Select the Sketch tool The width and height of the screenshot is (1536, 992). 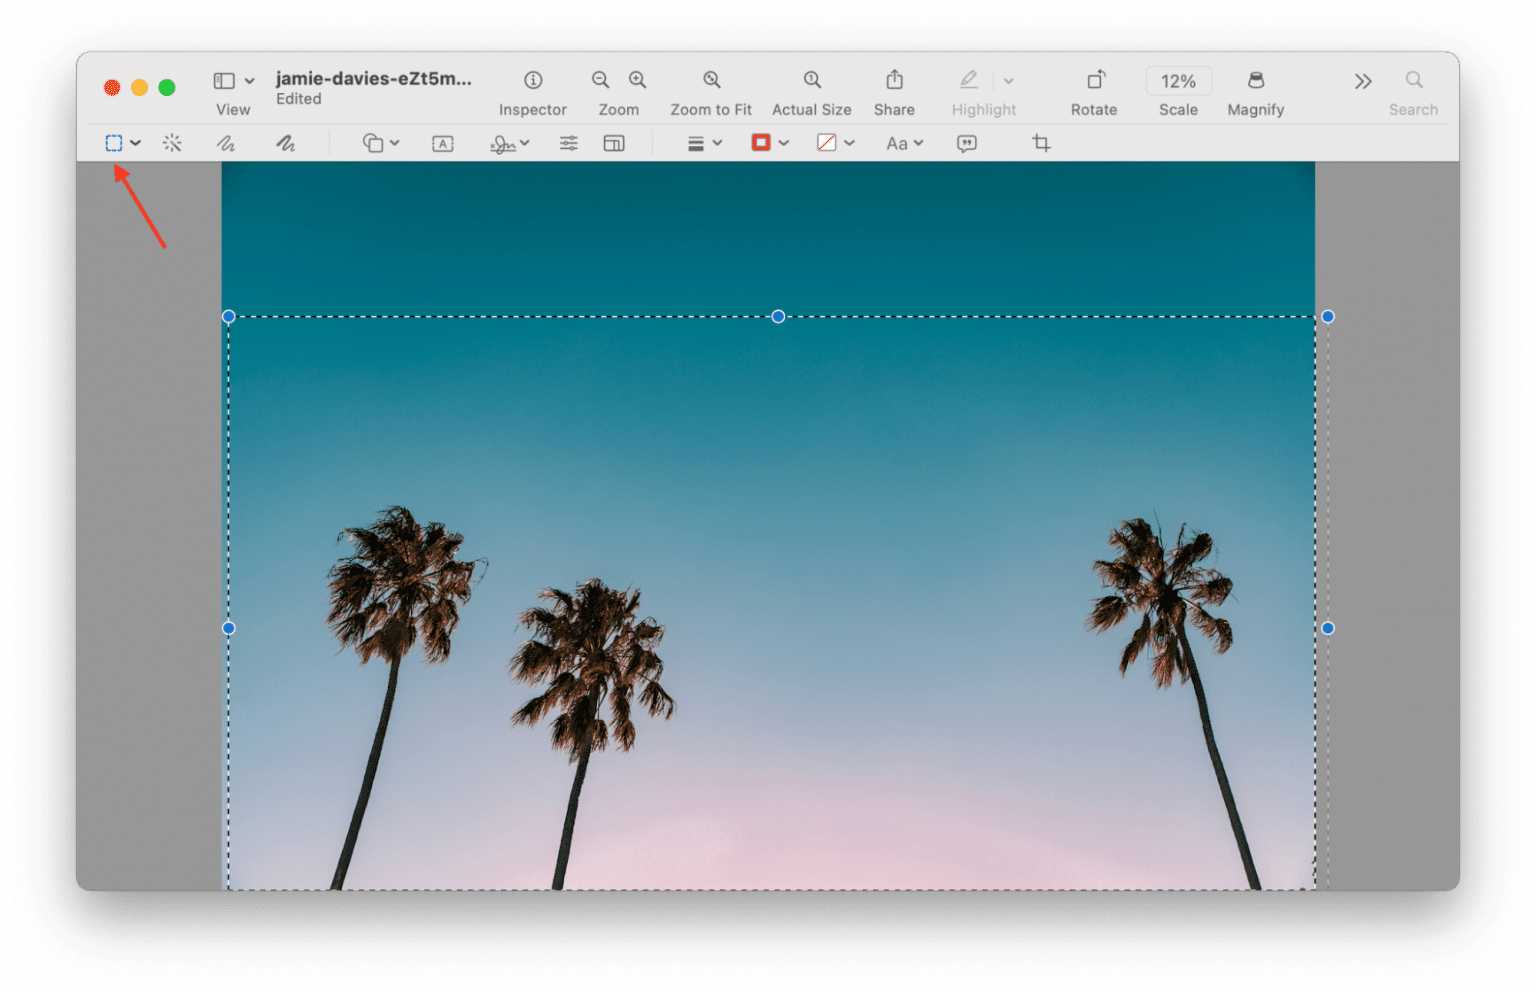tap(226, 143)
